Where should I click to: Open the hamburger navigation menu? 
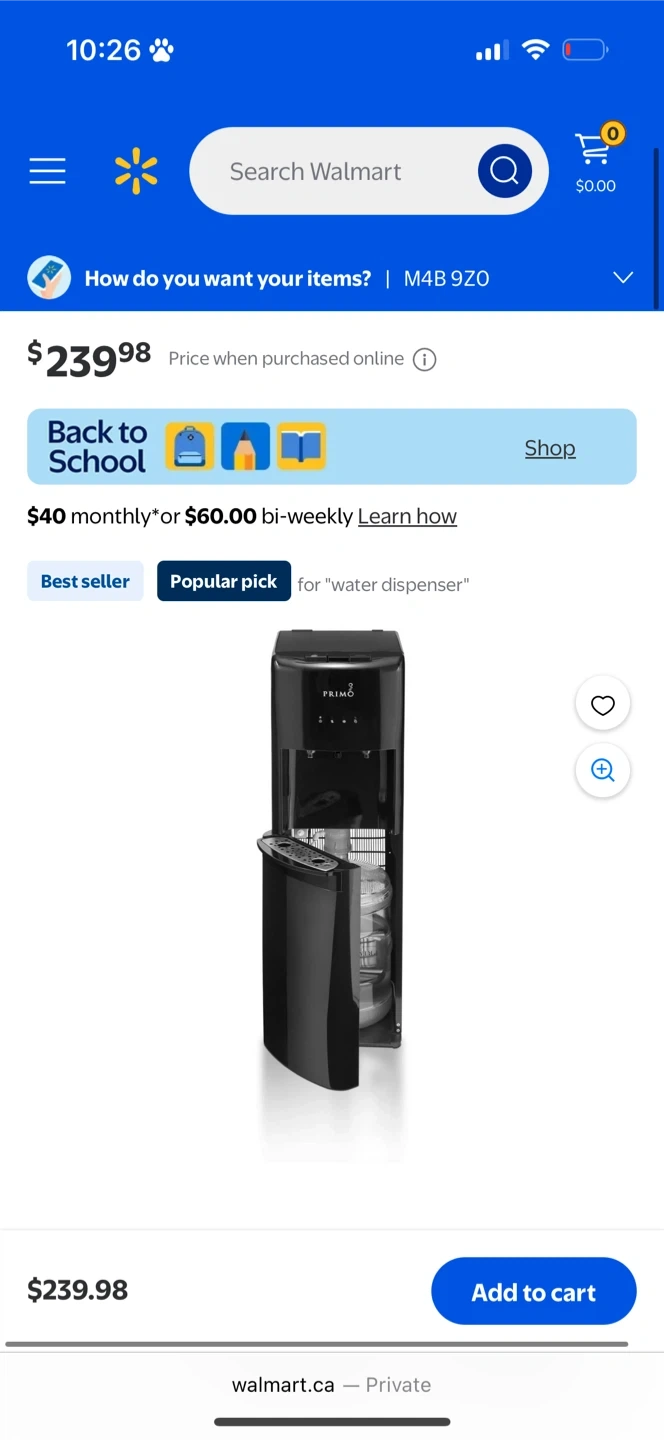coord(47,171)
